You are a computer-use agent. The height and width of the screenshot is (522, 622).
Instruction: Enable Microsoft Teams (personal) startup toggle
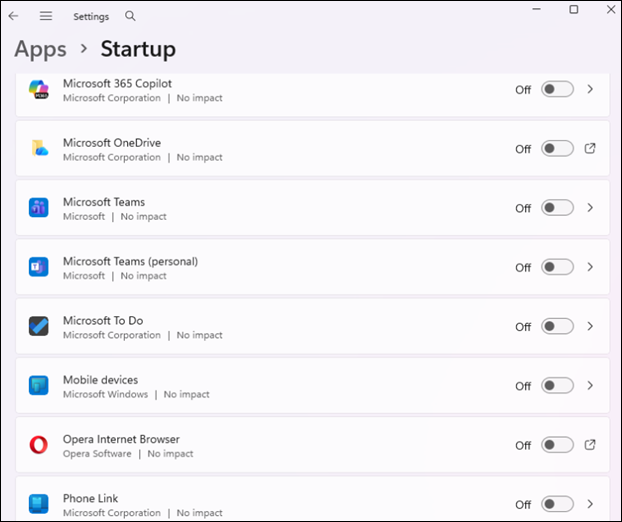(x=557, y=267)
